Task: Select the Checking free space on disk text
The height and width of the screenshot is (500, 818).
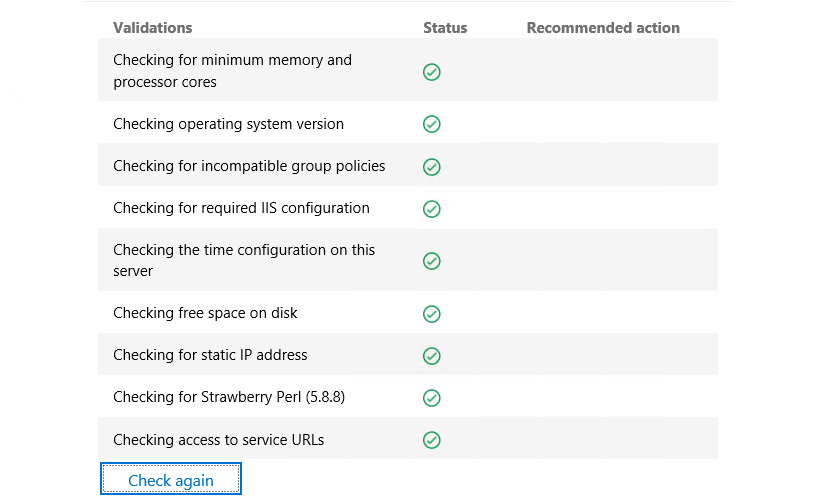Action: 205,313
